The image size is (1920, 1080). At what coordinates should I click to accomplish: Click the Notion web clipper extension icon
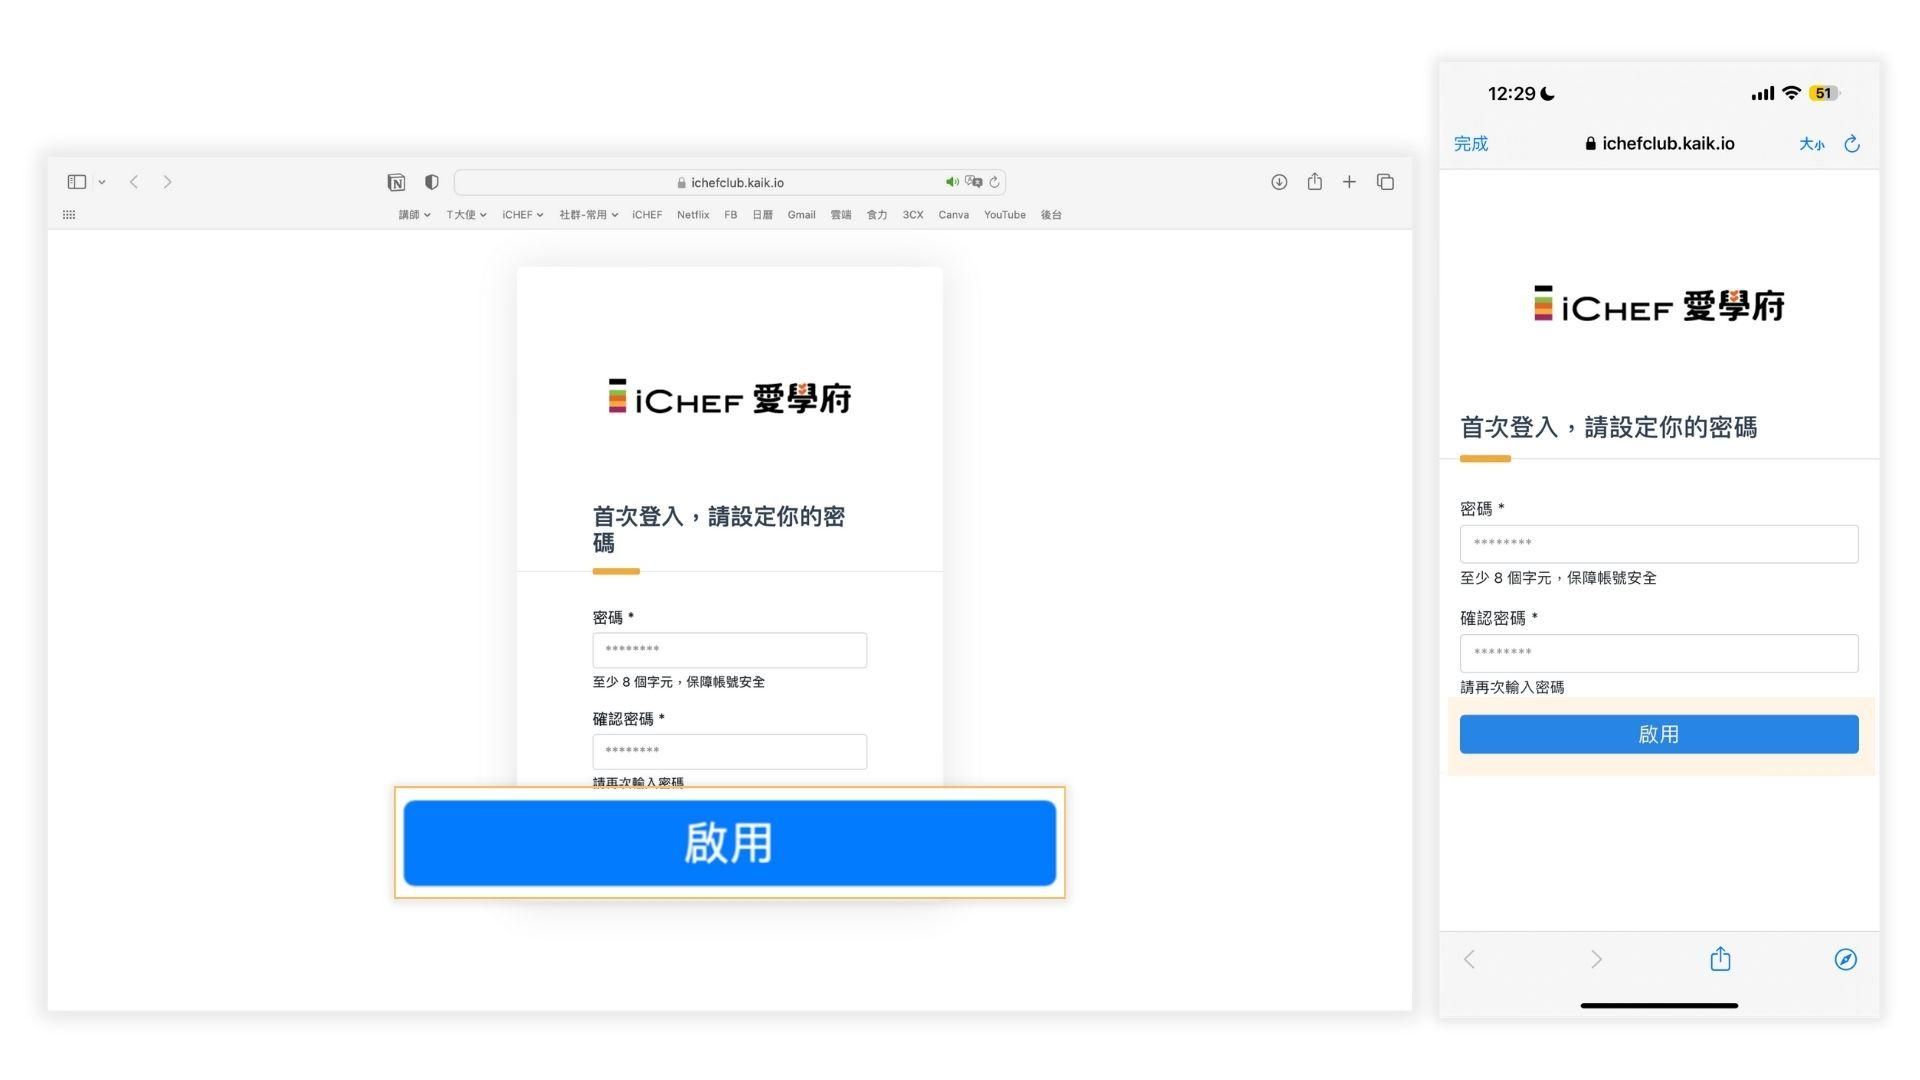[396, 182]
